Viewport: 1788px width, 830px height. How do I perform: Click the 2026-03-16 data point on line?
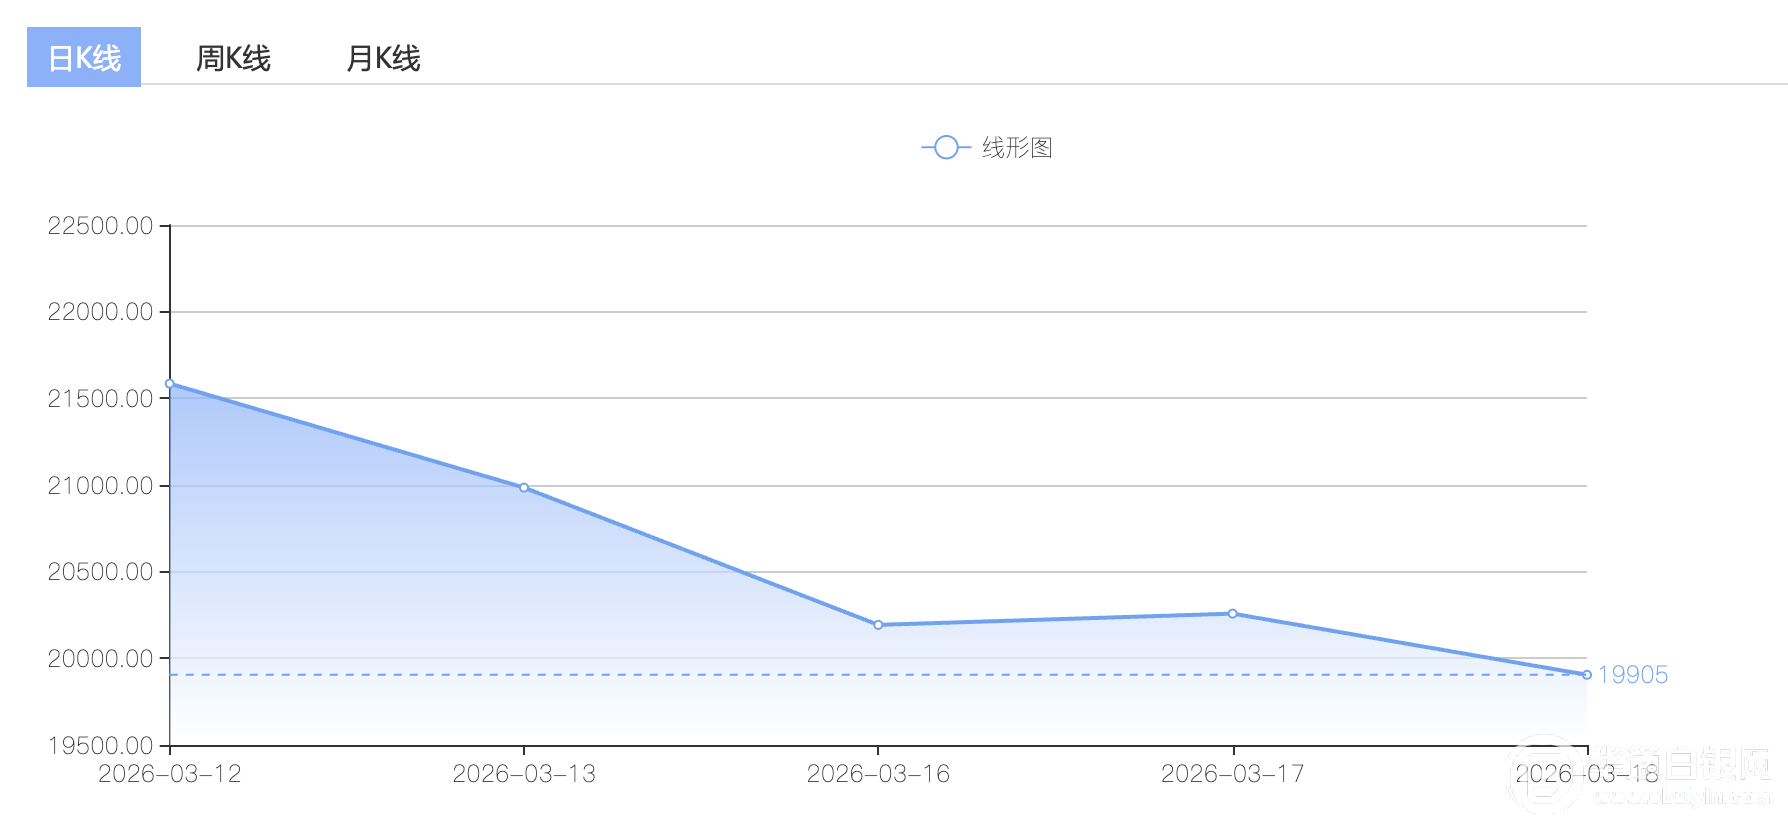[x=878, y=625]
